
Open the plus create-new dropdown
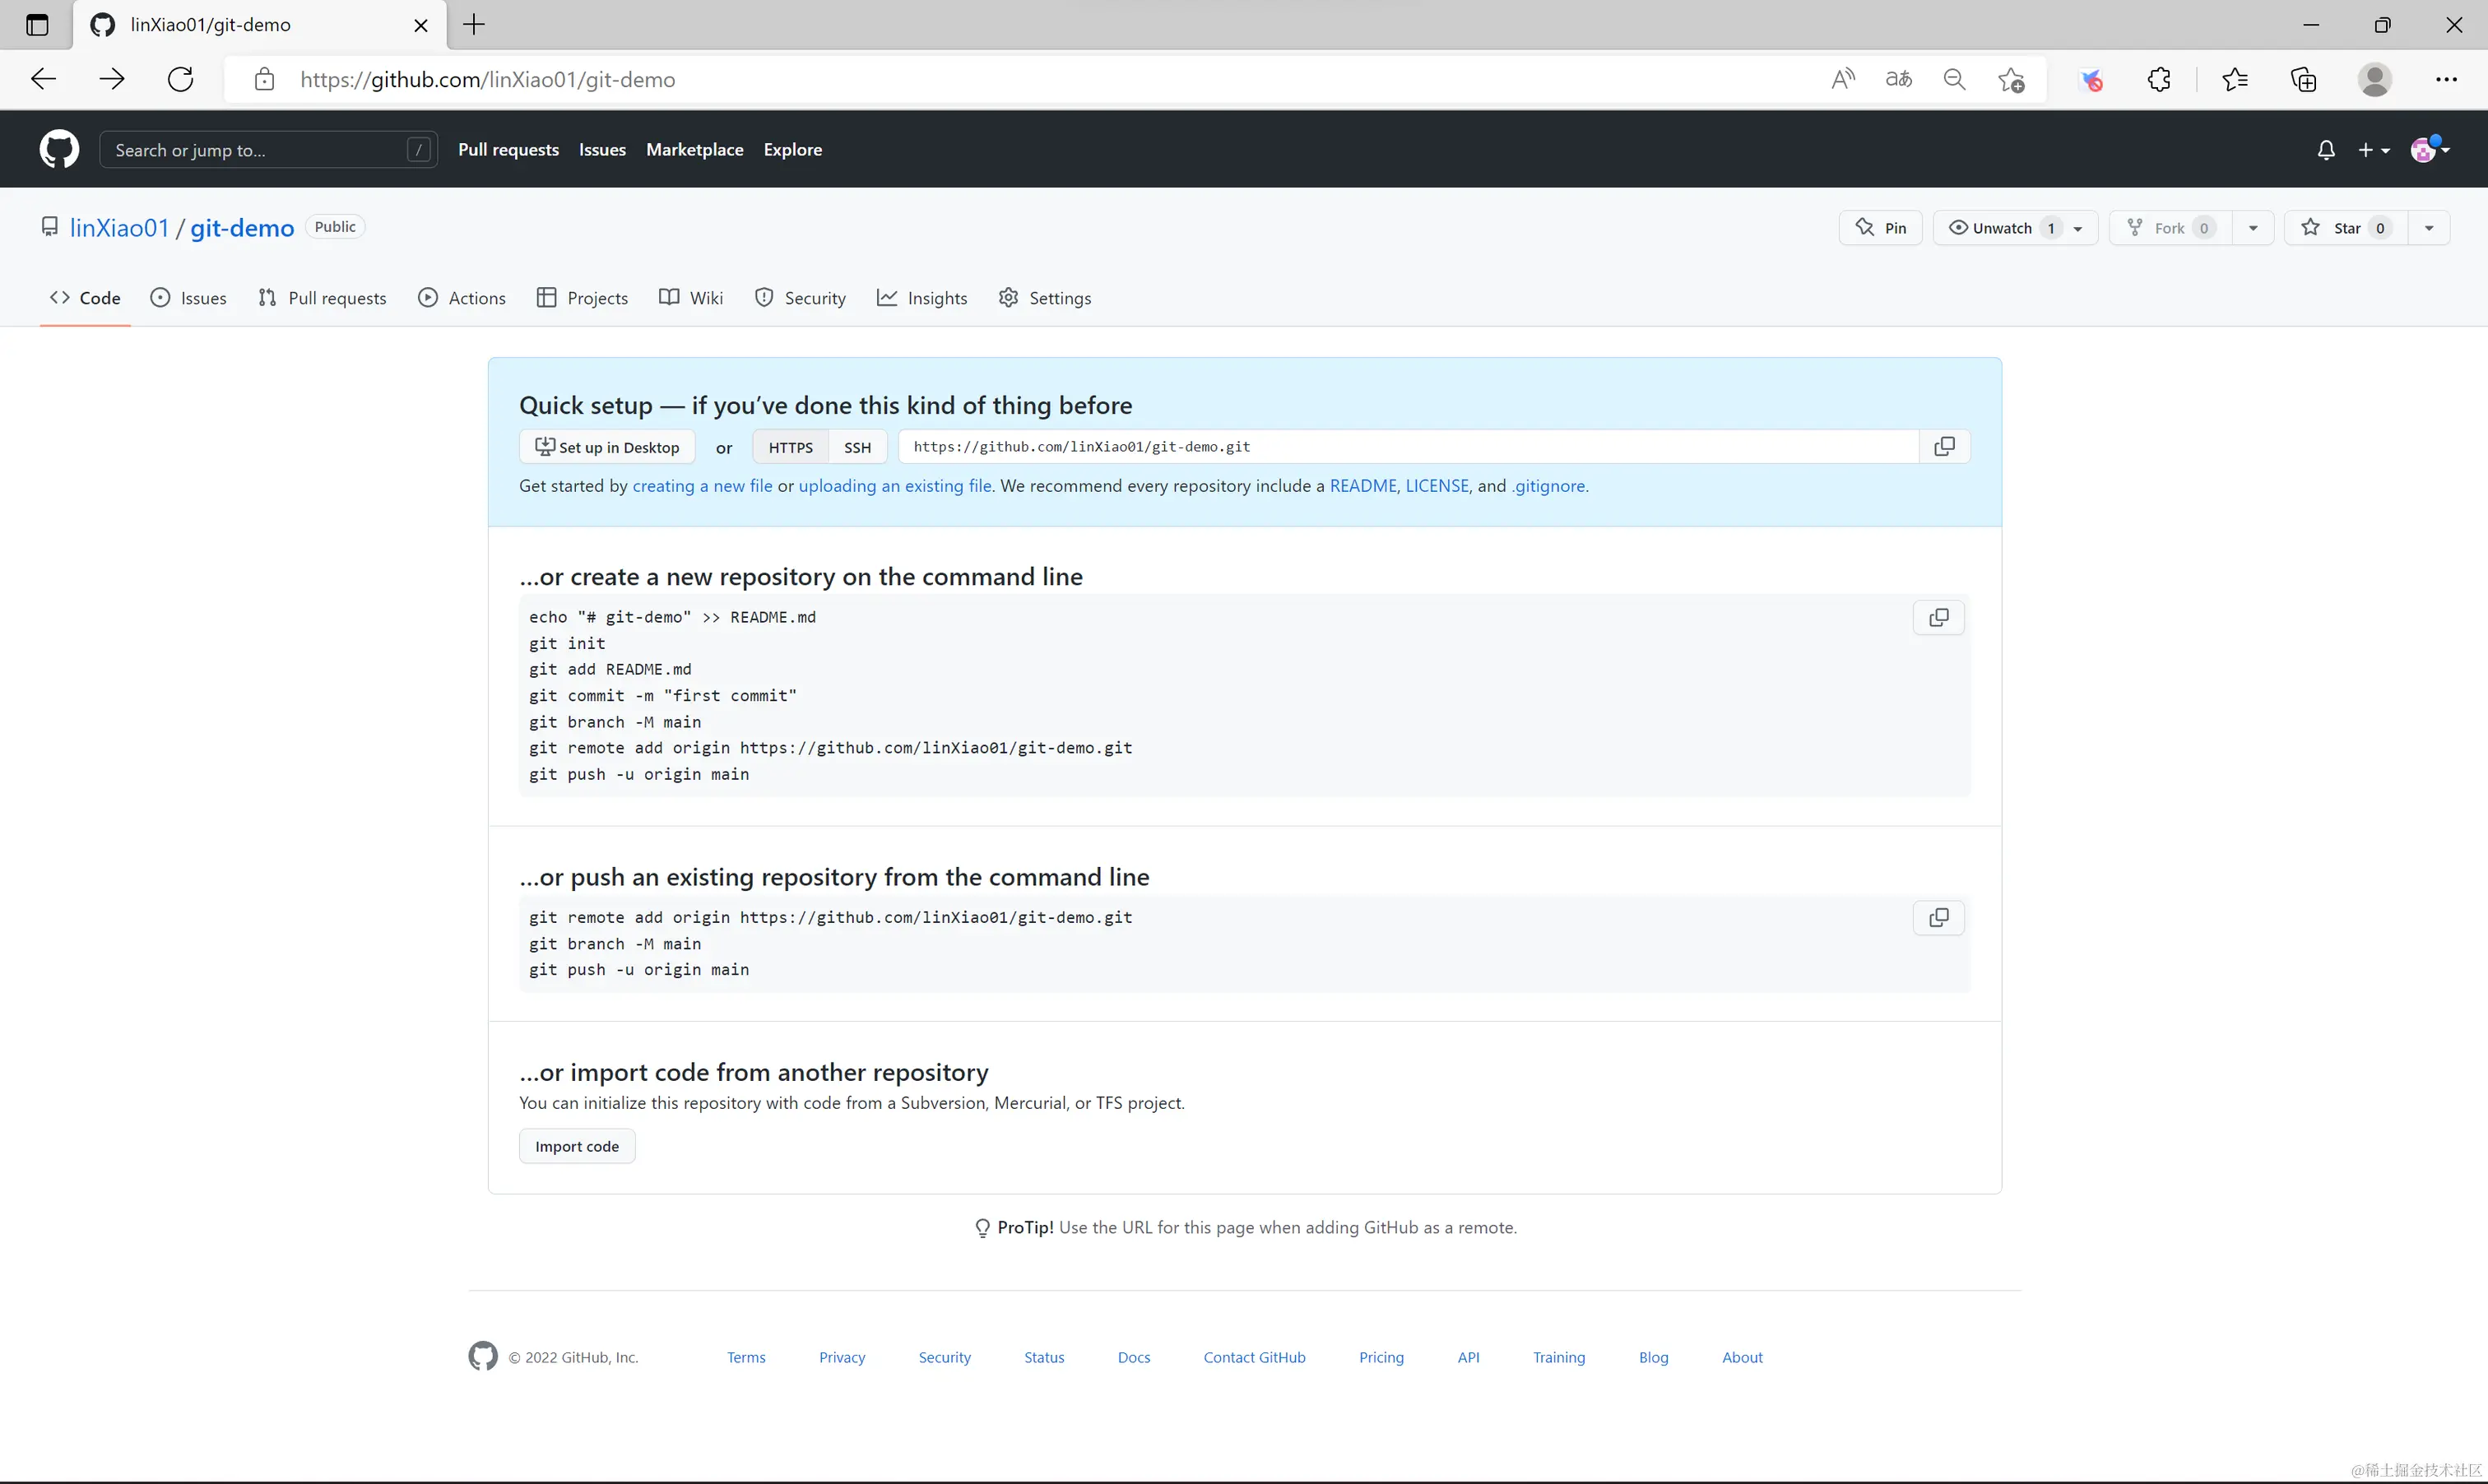click(x=2373, y=150)
